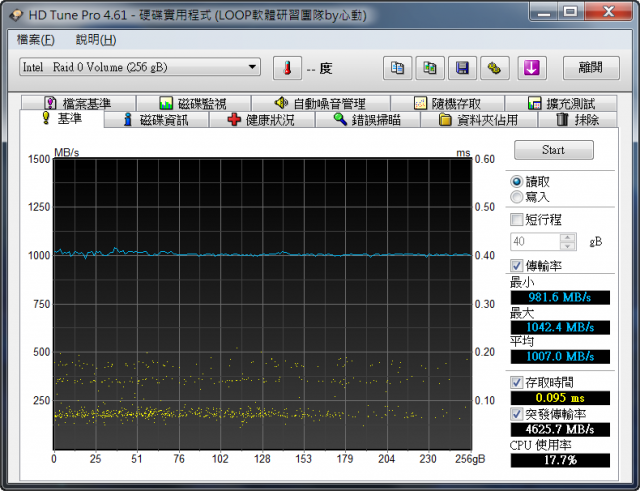Click minimum value 981.6 MB/s
The image size is (640, 491).
click(560, 298)
